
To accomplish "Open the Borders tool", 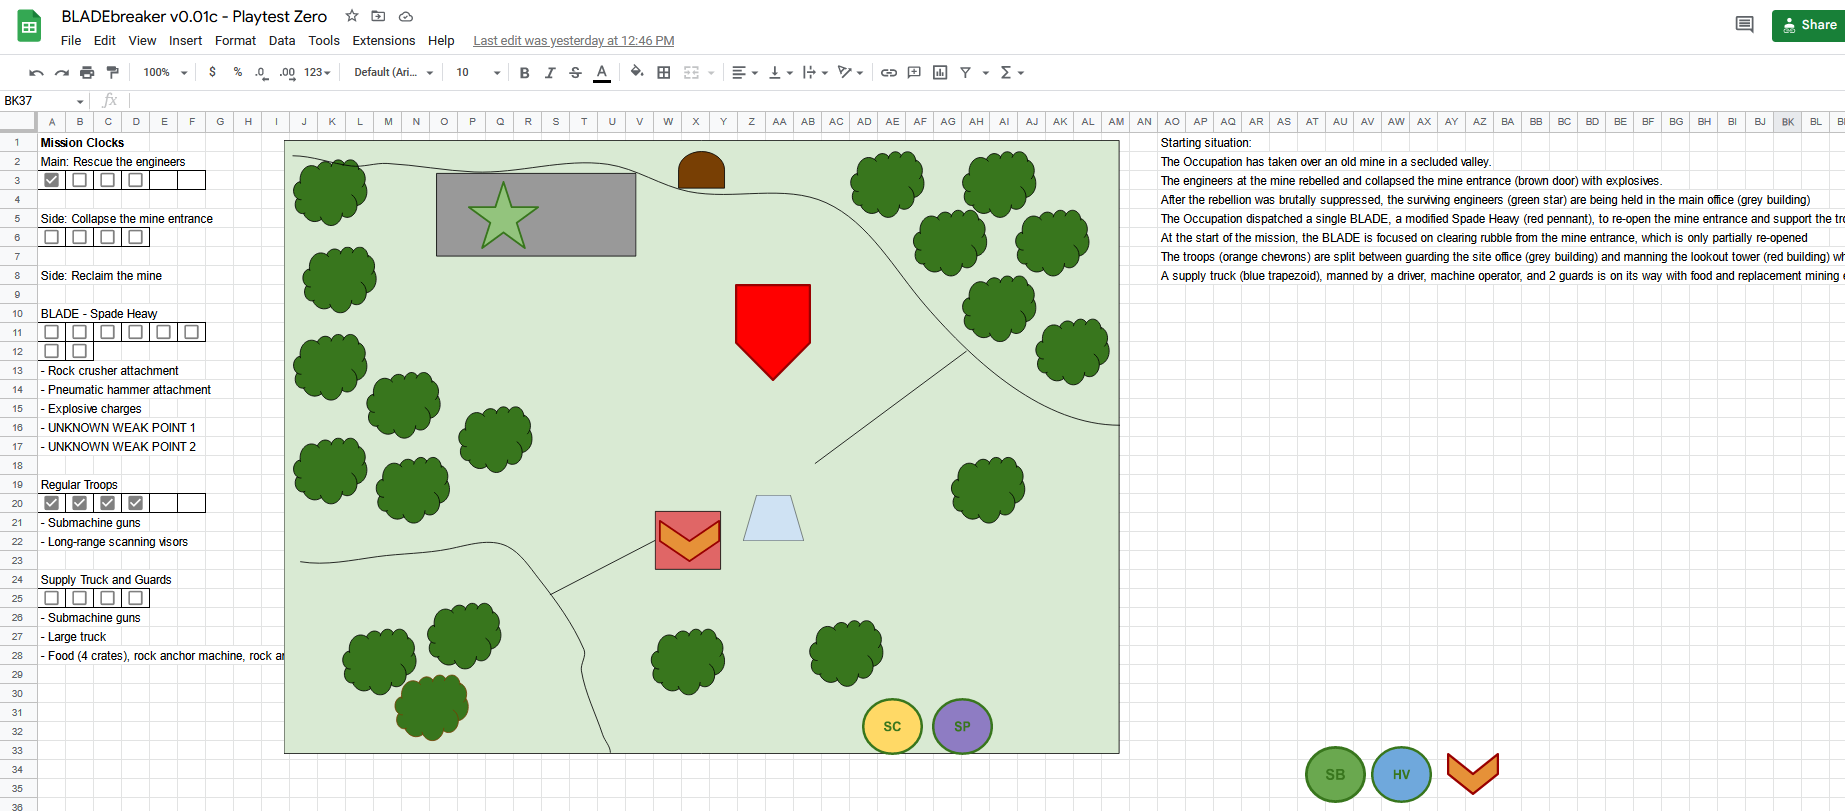I will tap(663, 72).
